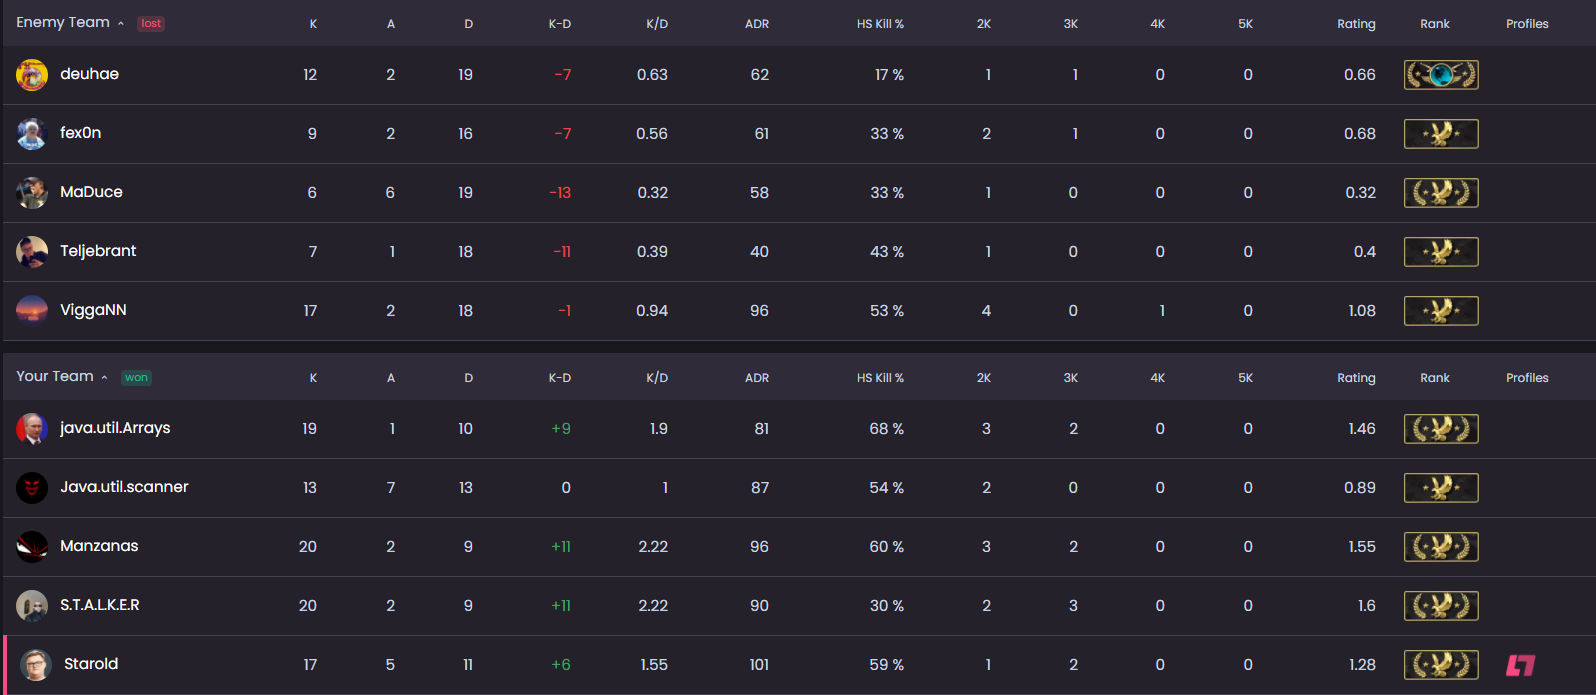Click the Starold player name
1596x695 pixels.
91,664
